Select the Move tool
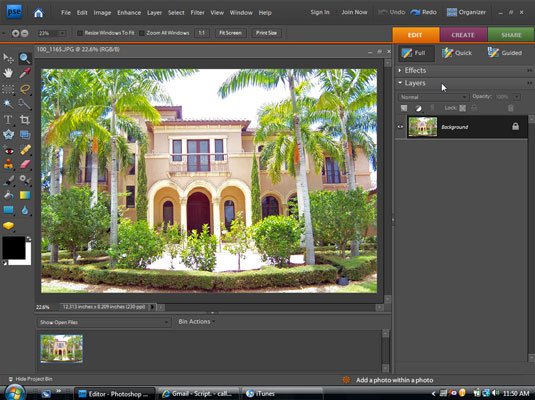Viewport: 535px width, 400px height. coord(8,58)
